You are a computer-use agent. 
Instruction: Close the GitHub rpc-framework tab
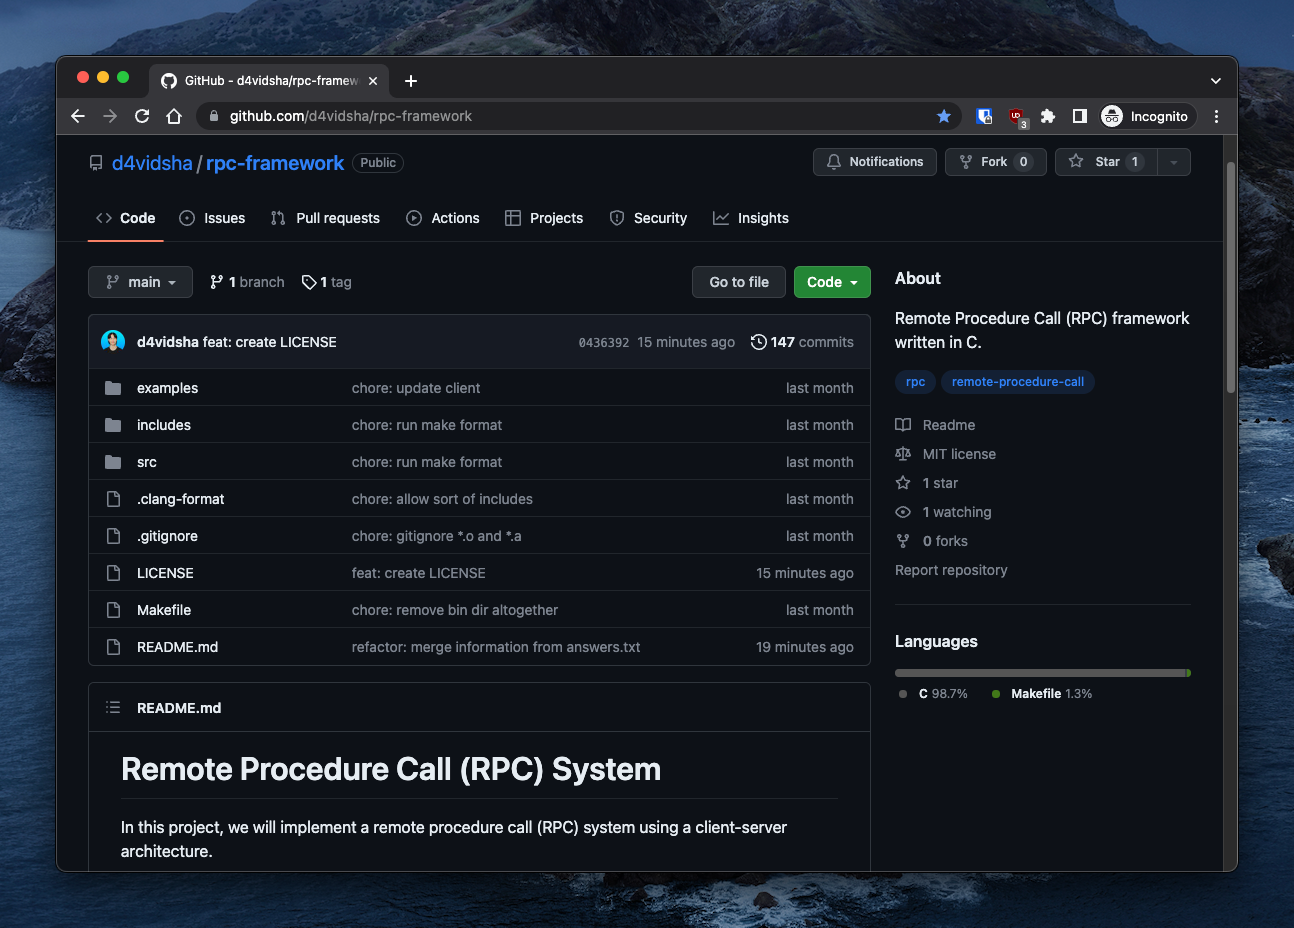tap(373, 81)
